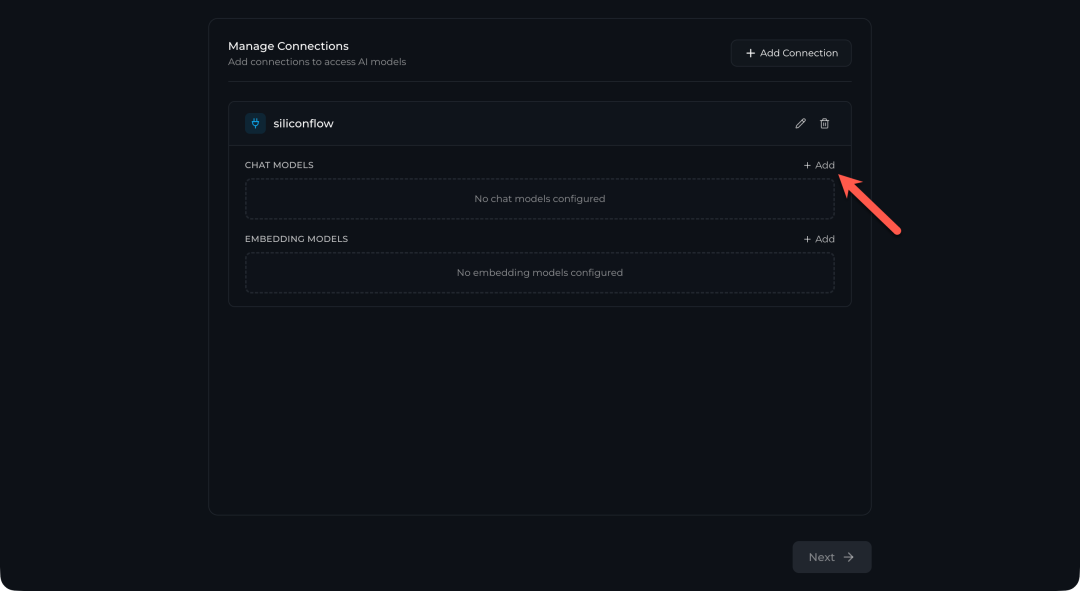Click the 'No chat models configured' placeholder
The height and width of the screenshot is (591, 1080).
539,199
